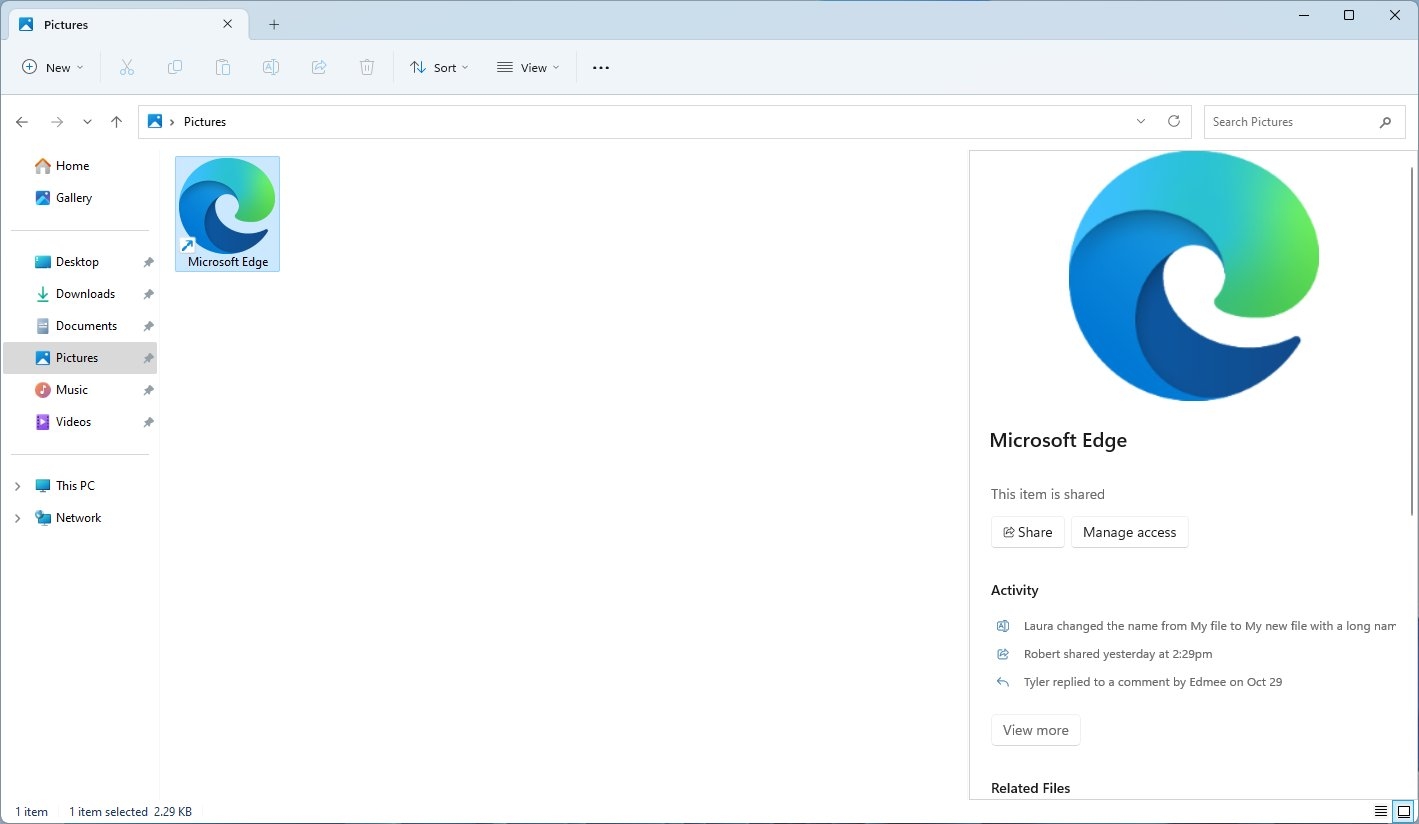Open Downloads in navigation pane
Viewport: 1419px width, 824px height.
[75, 294]
